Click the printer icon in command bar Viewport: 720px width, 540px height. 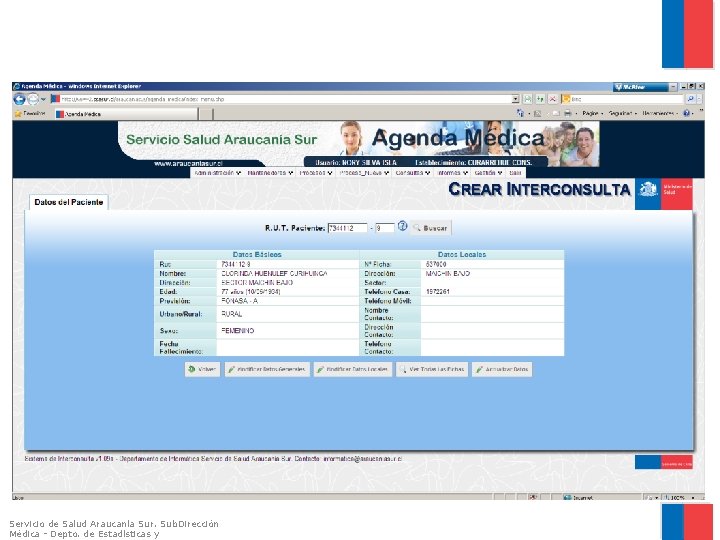[568, 113]
